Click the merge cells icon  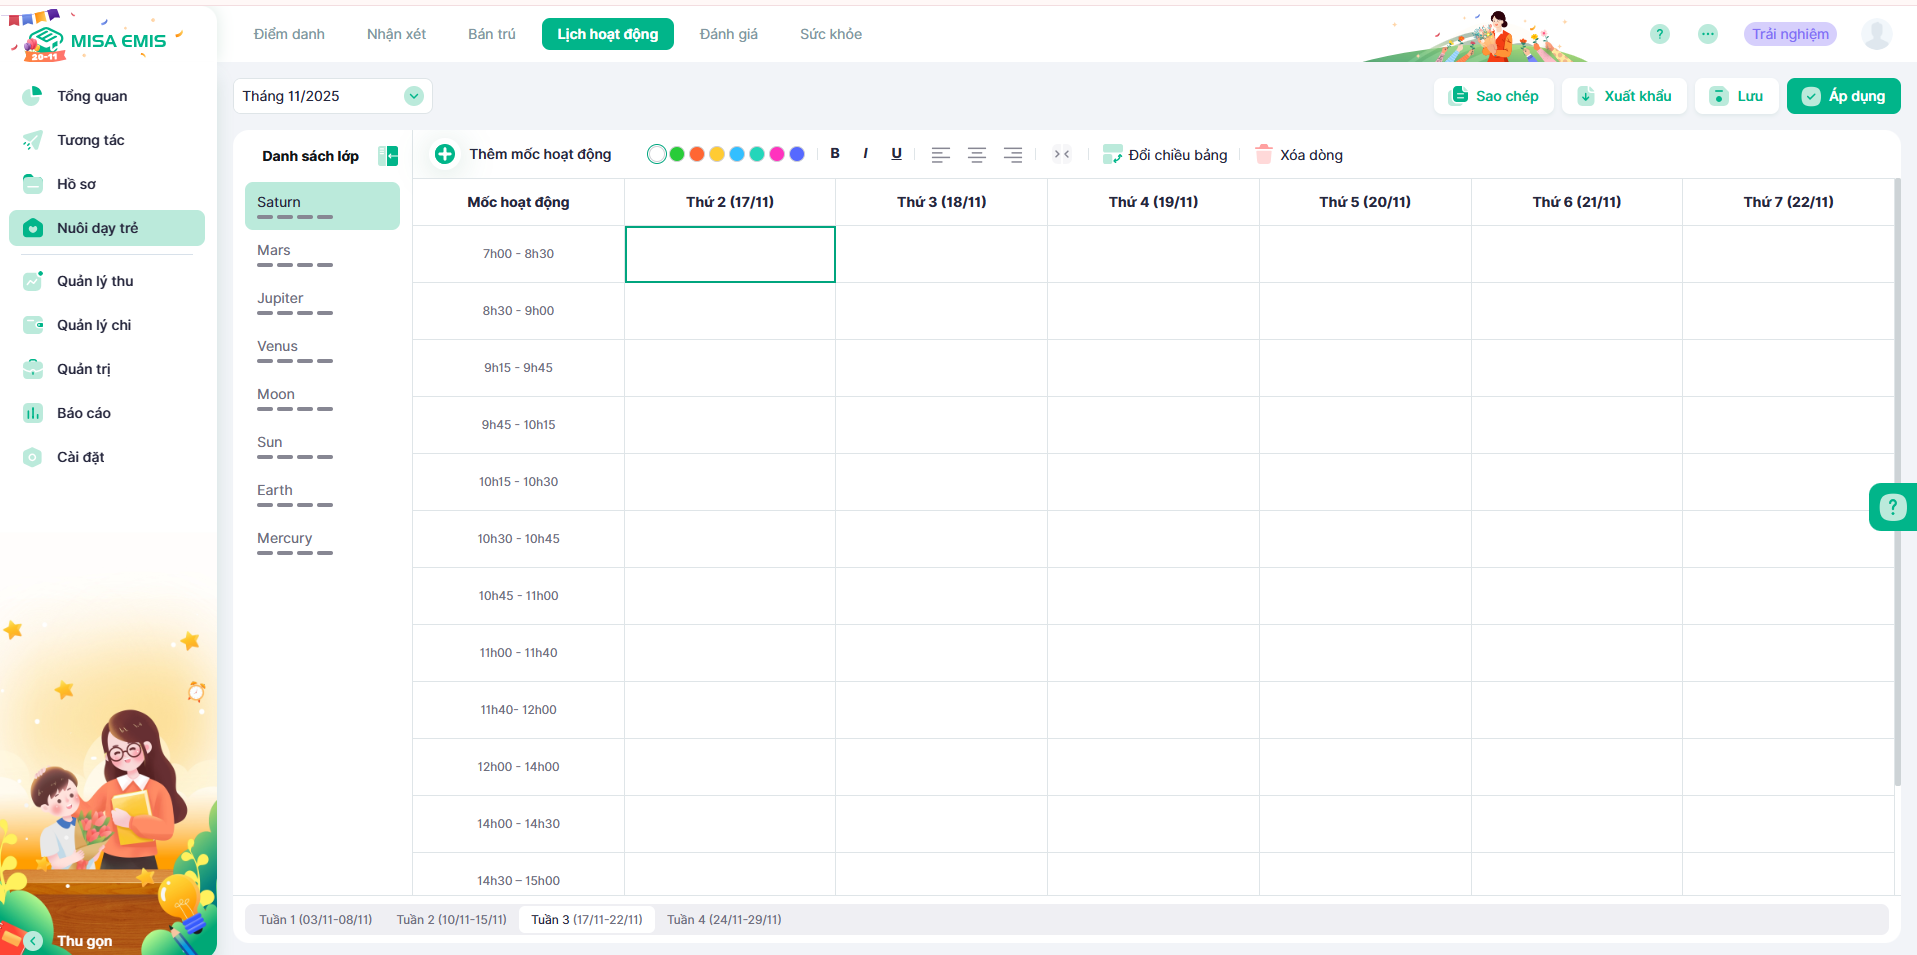pos(1062,154)
